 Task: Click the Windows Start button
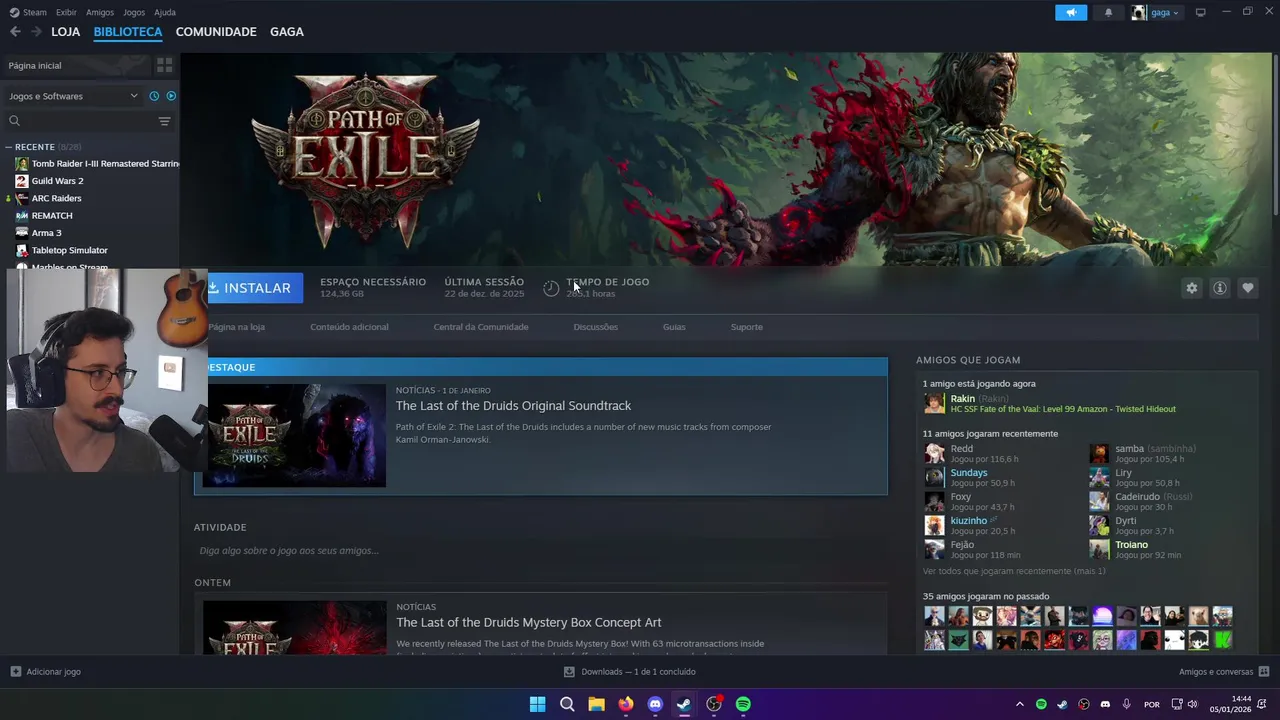(x=537, y=704)
